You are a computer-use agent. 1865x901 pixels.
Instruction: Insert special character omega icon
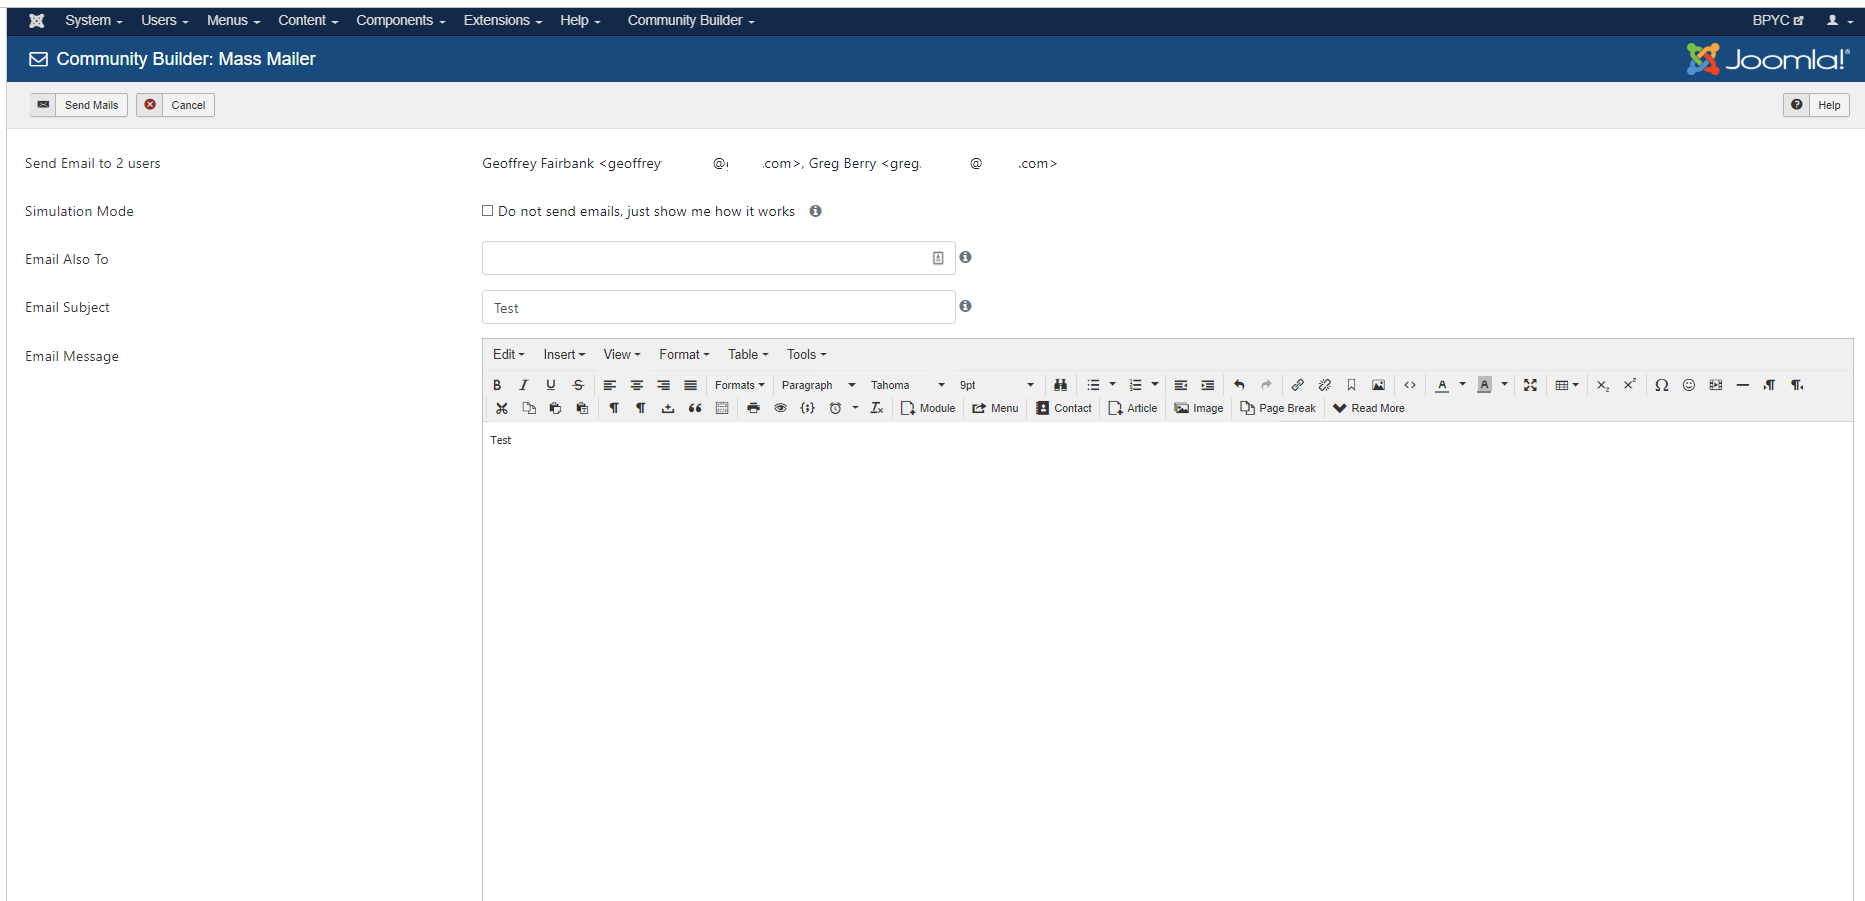[x=1661, y=385]
